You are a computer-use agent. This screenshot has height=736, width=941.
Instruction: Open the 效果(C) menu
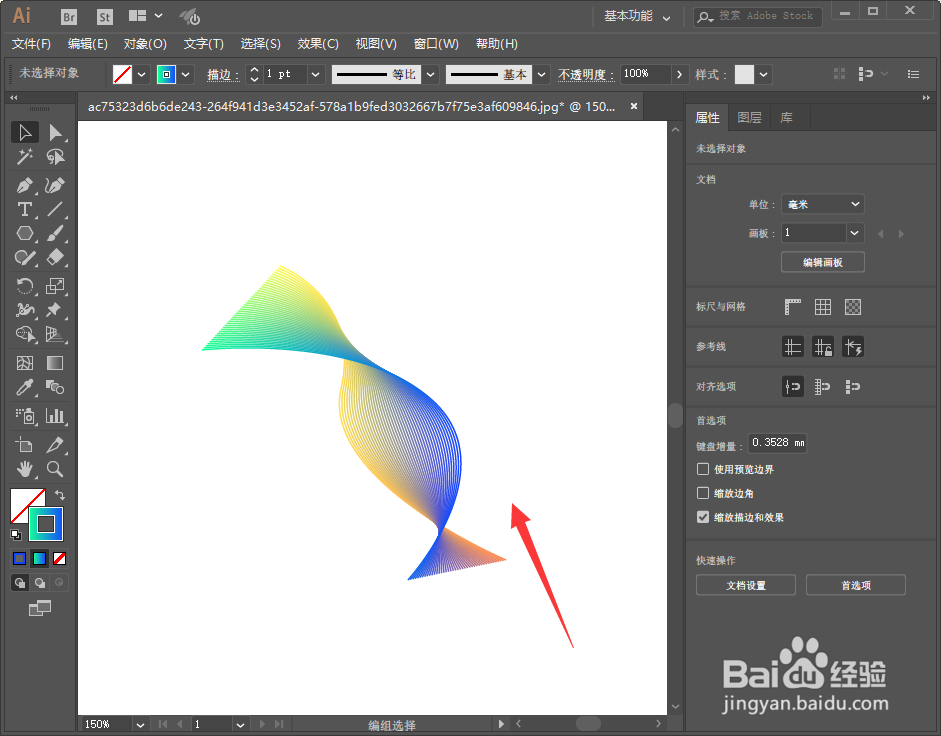[x=318, y=44]
